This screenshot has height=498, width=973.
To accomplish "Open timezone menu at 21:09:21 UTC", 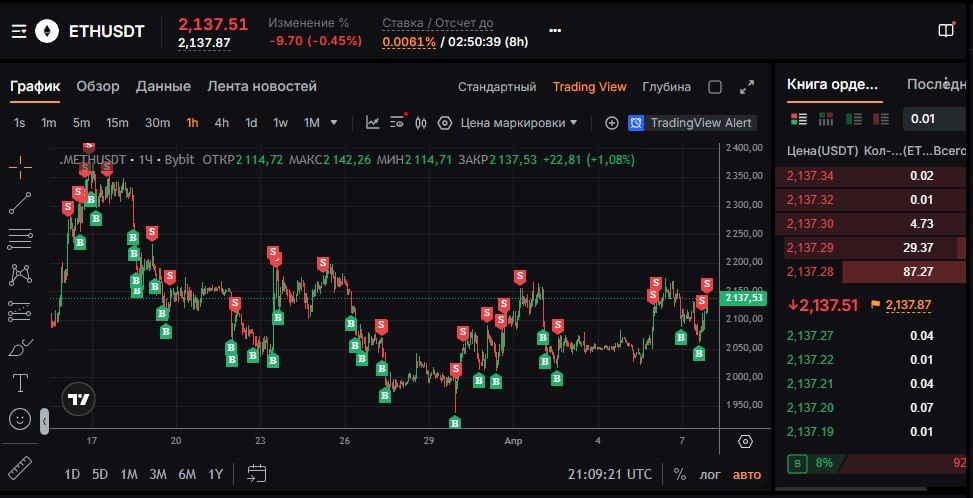I will click(x=609, y=474).
